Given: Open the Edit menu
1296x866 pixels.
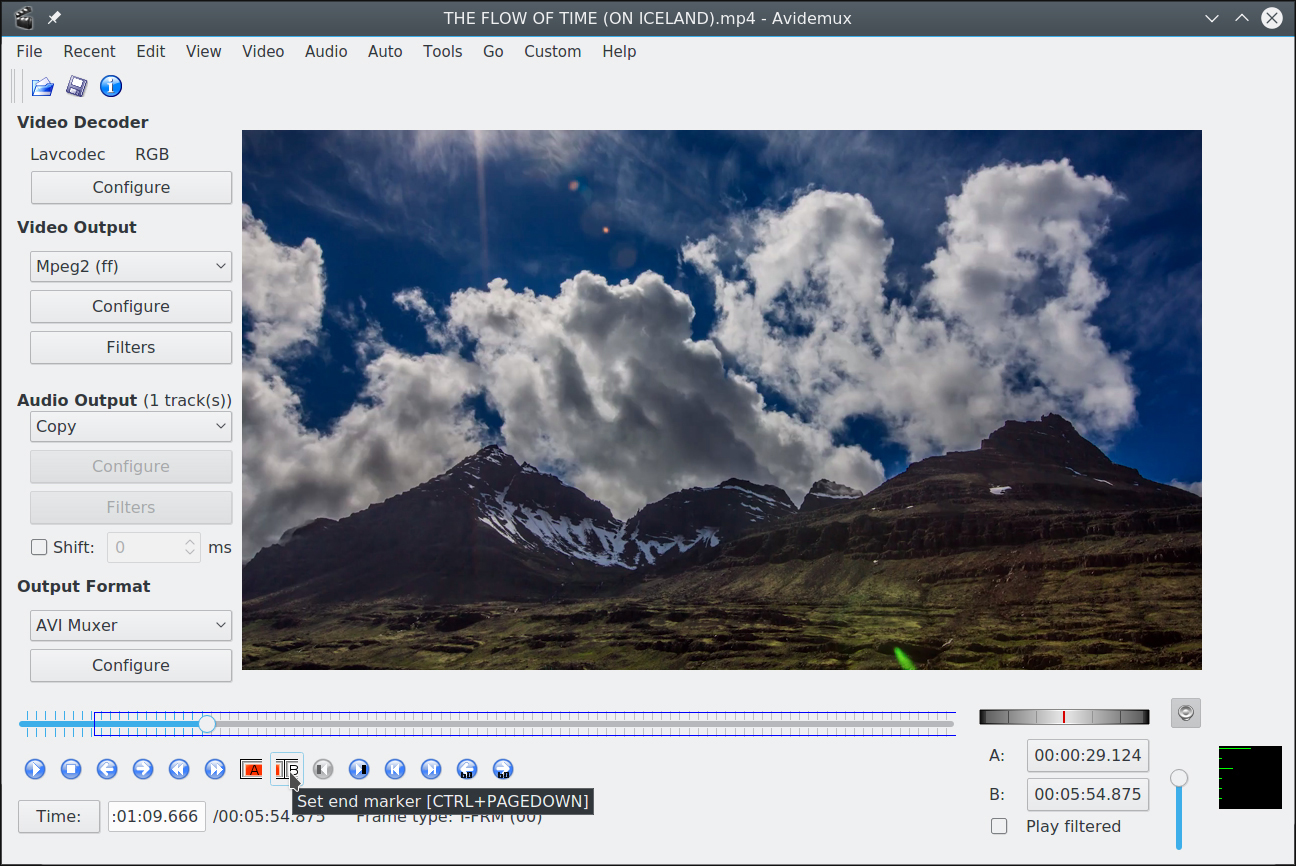Looking at the screenshot, I should click(151, 51).
